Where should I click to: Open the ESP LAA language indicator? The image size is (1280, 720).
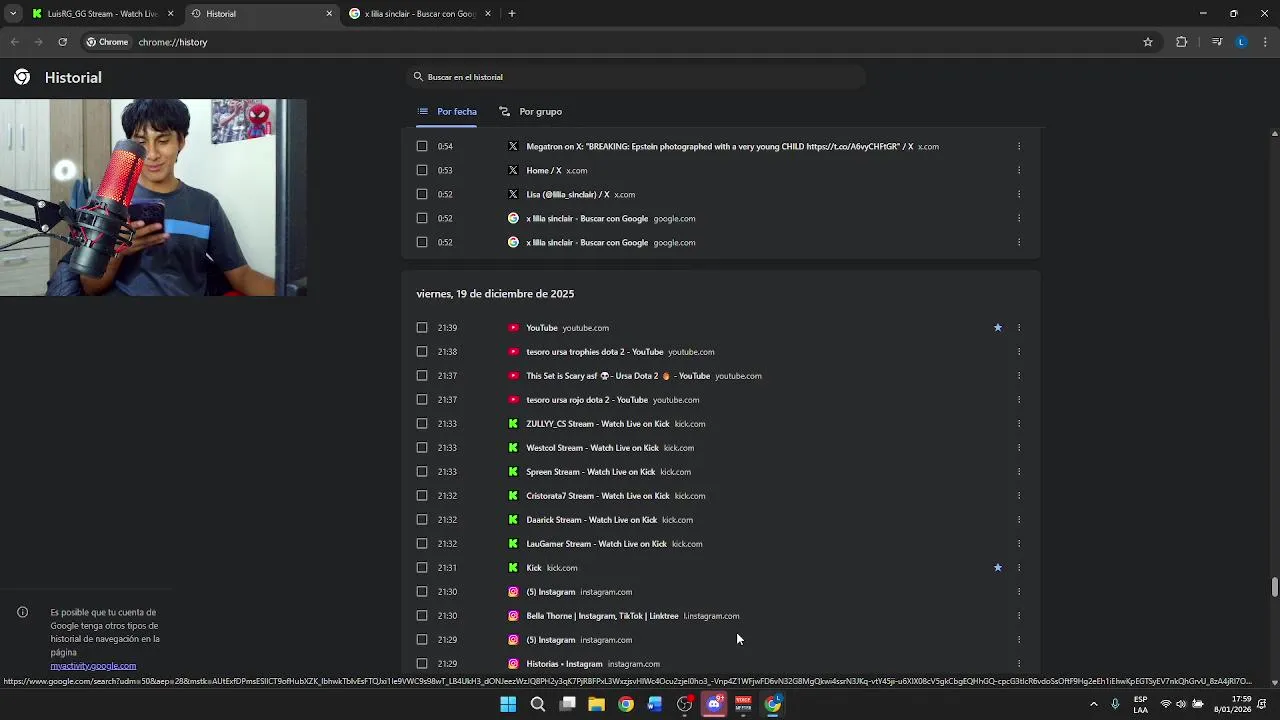point(1140,704)
